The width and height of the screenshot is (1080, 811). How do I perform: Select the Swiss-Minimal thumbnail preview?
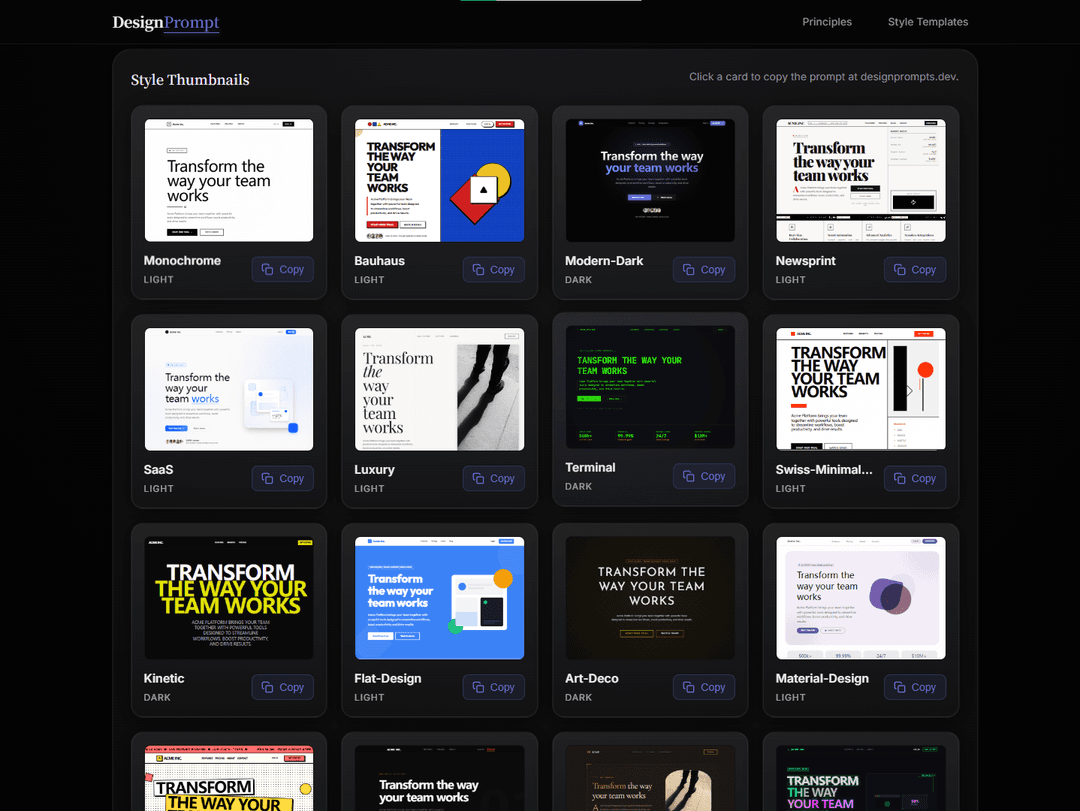point(861,389)
